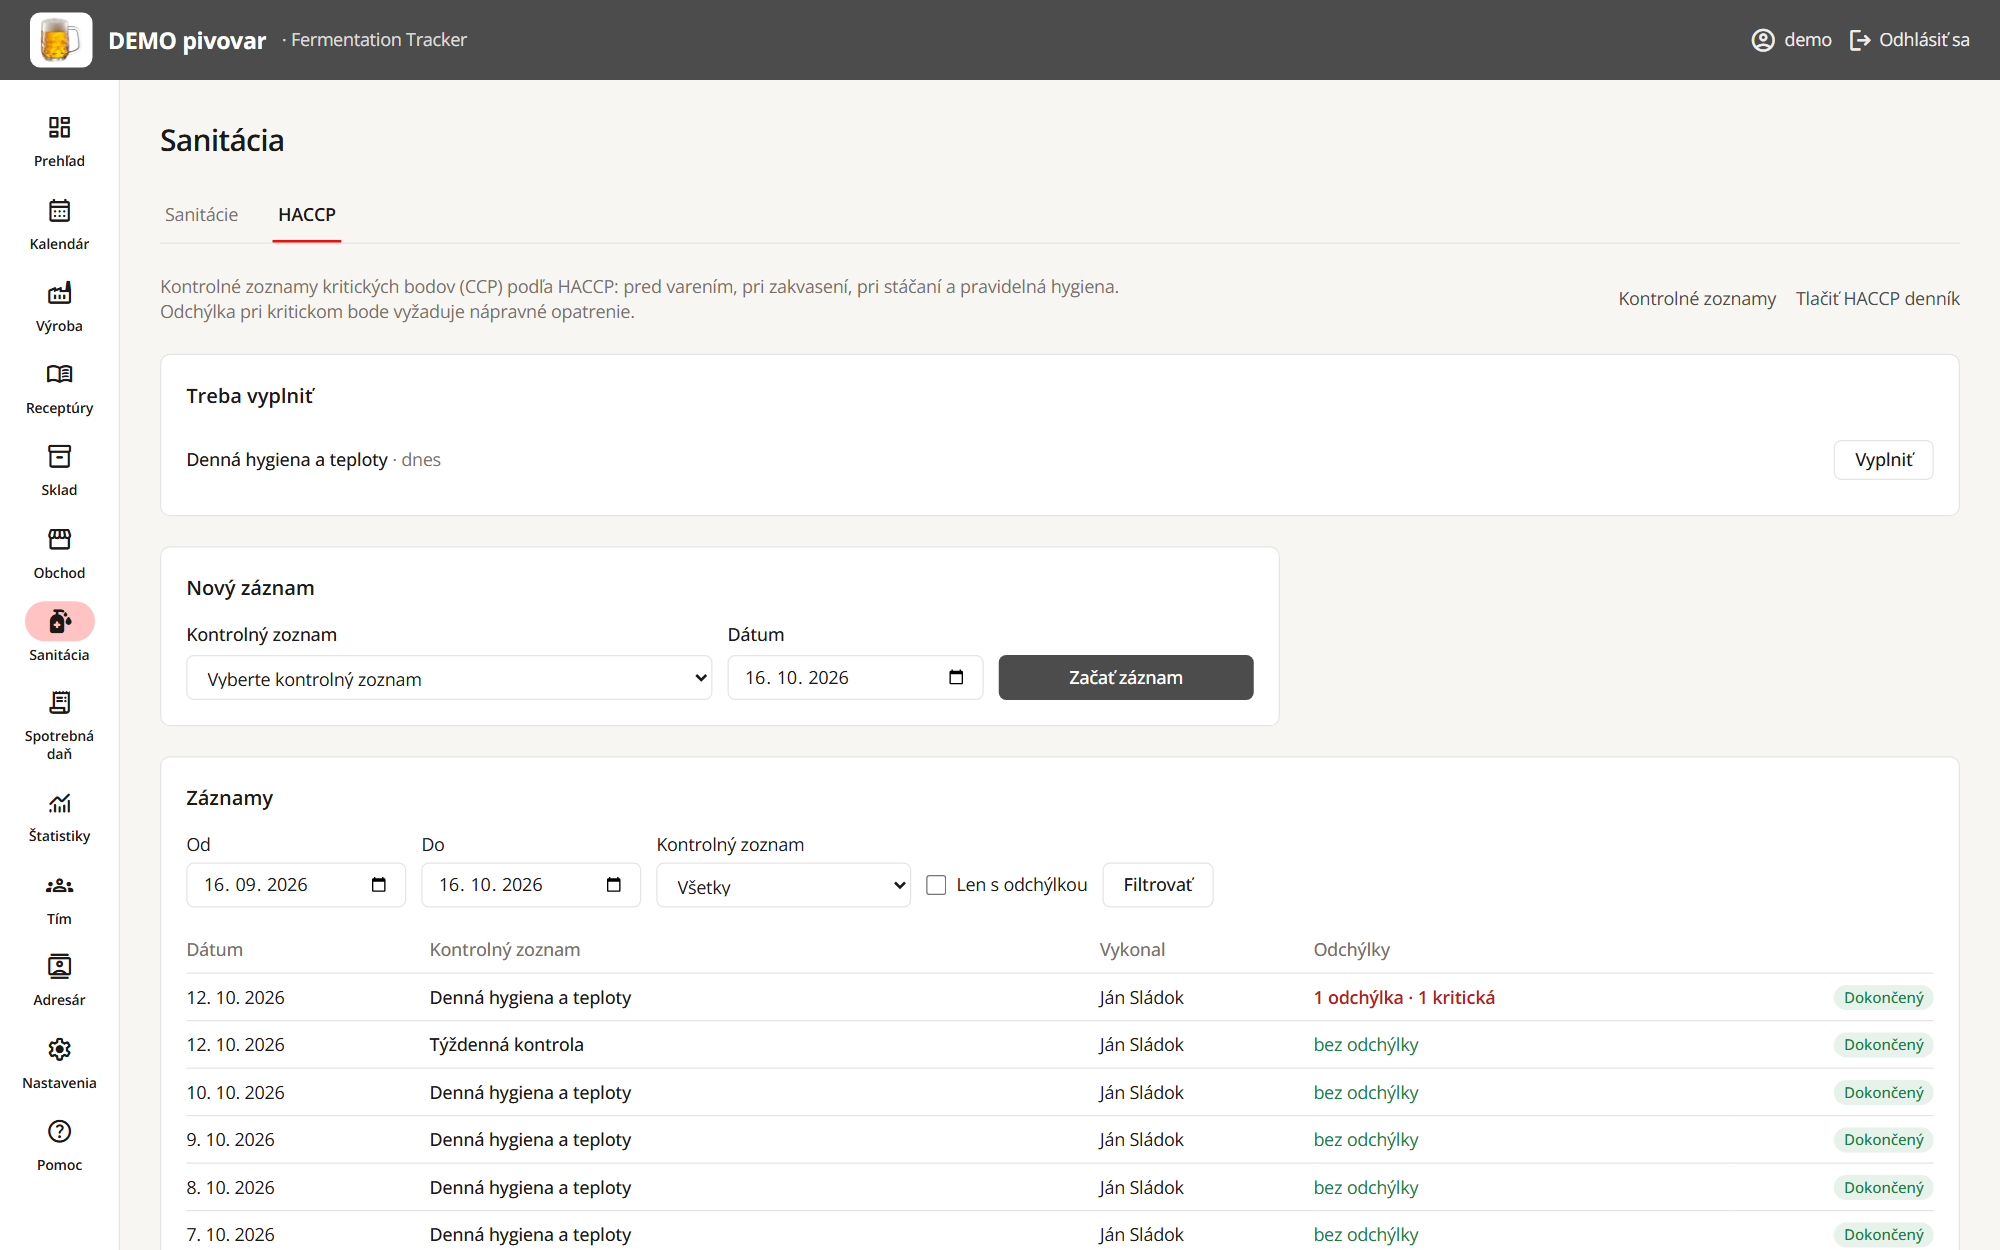Screen dimensions: 2000x1250
Task: Open calendar picker of the Dátum field
Action: [956, 678]
